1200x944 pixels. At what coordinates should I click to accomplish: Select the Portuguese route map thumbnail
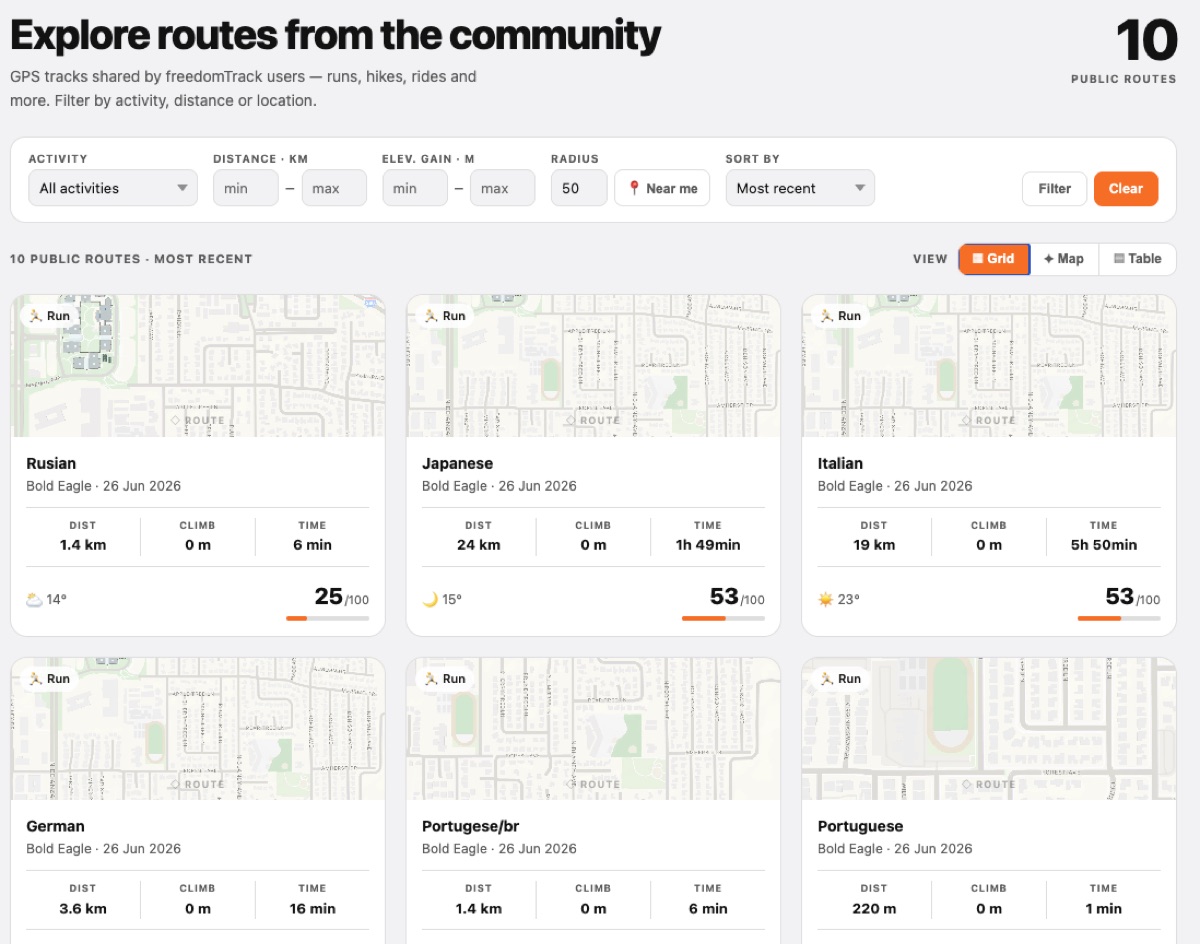(989, 729)
